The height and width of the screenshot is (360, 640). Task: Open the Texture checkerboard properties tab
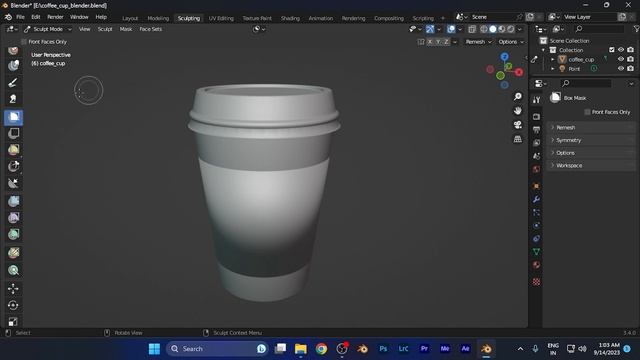click(x=536, y=282)
